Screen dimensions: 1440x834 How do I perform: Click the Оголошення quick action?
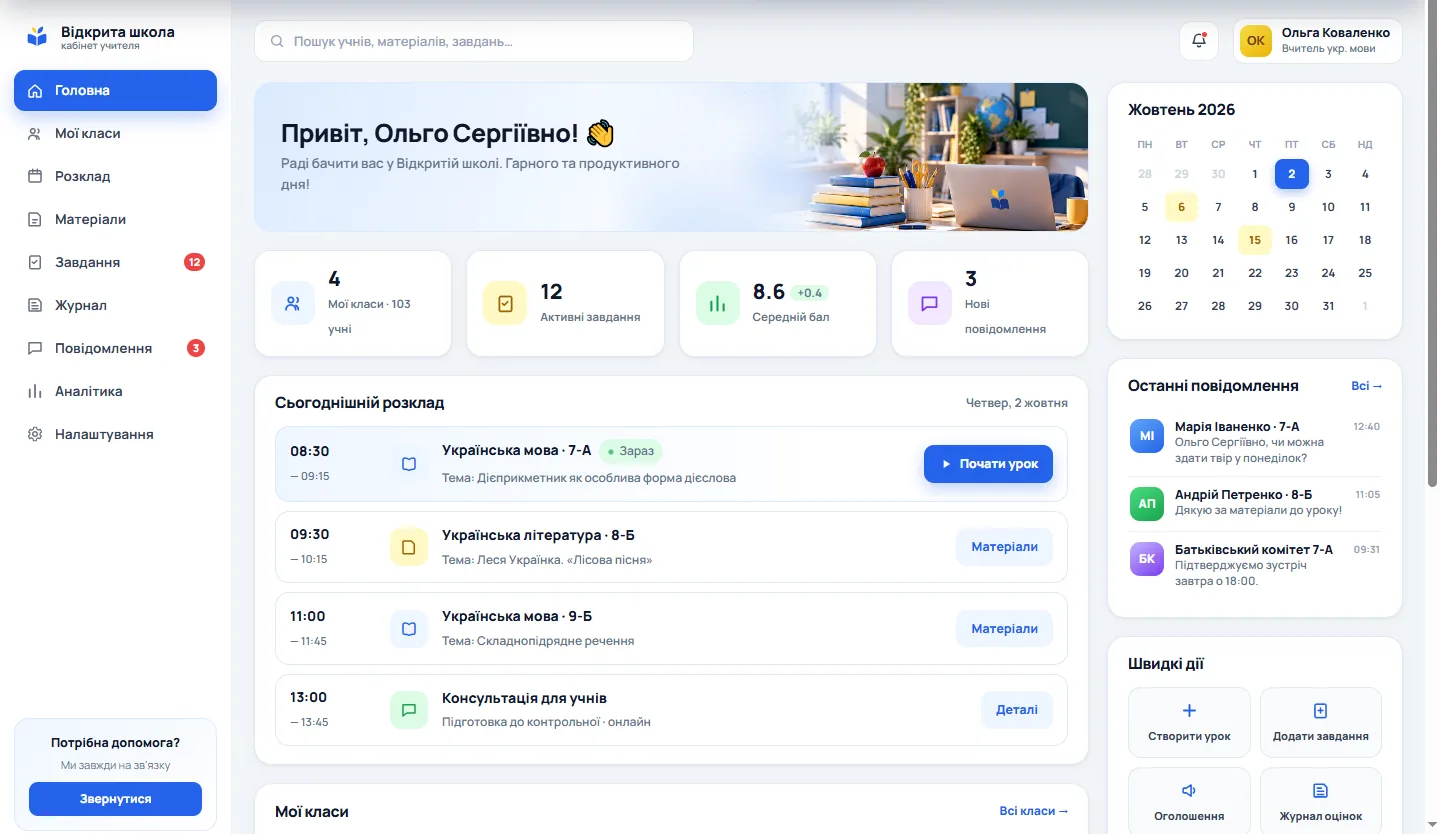(1189, 800)
